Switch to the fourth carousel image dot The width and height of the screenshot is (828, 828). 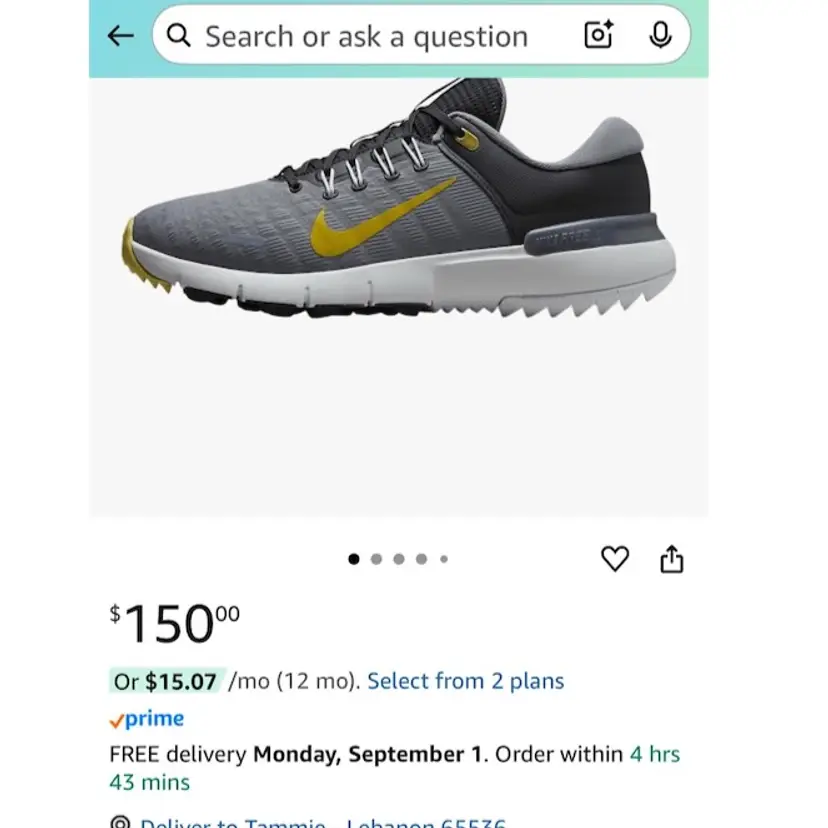click(422, 559)
